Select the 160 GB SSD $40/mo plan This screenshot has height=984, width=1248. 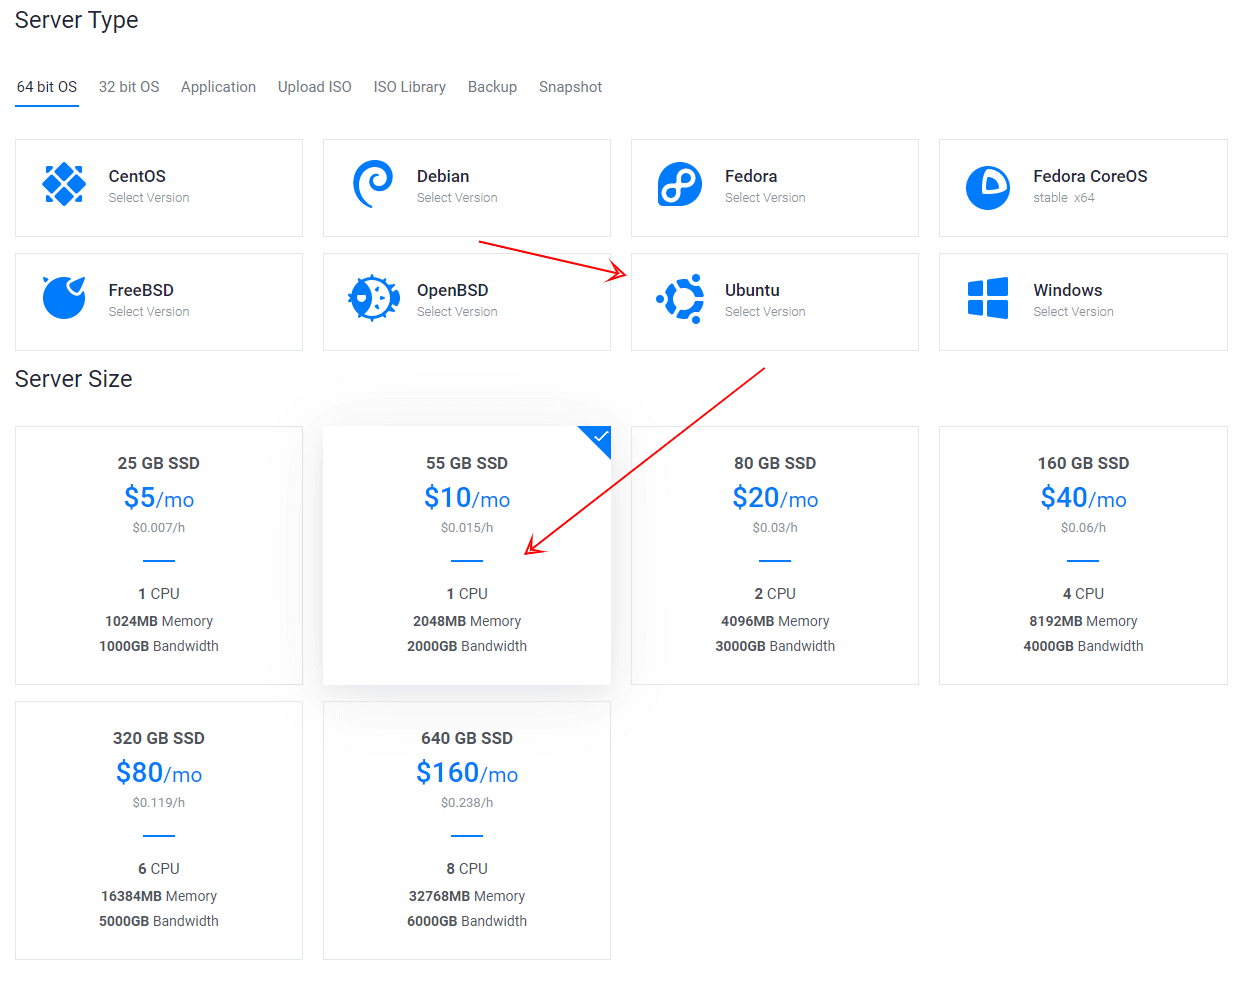point(1083,555)
